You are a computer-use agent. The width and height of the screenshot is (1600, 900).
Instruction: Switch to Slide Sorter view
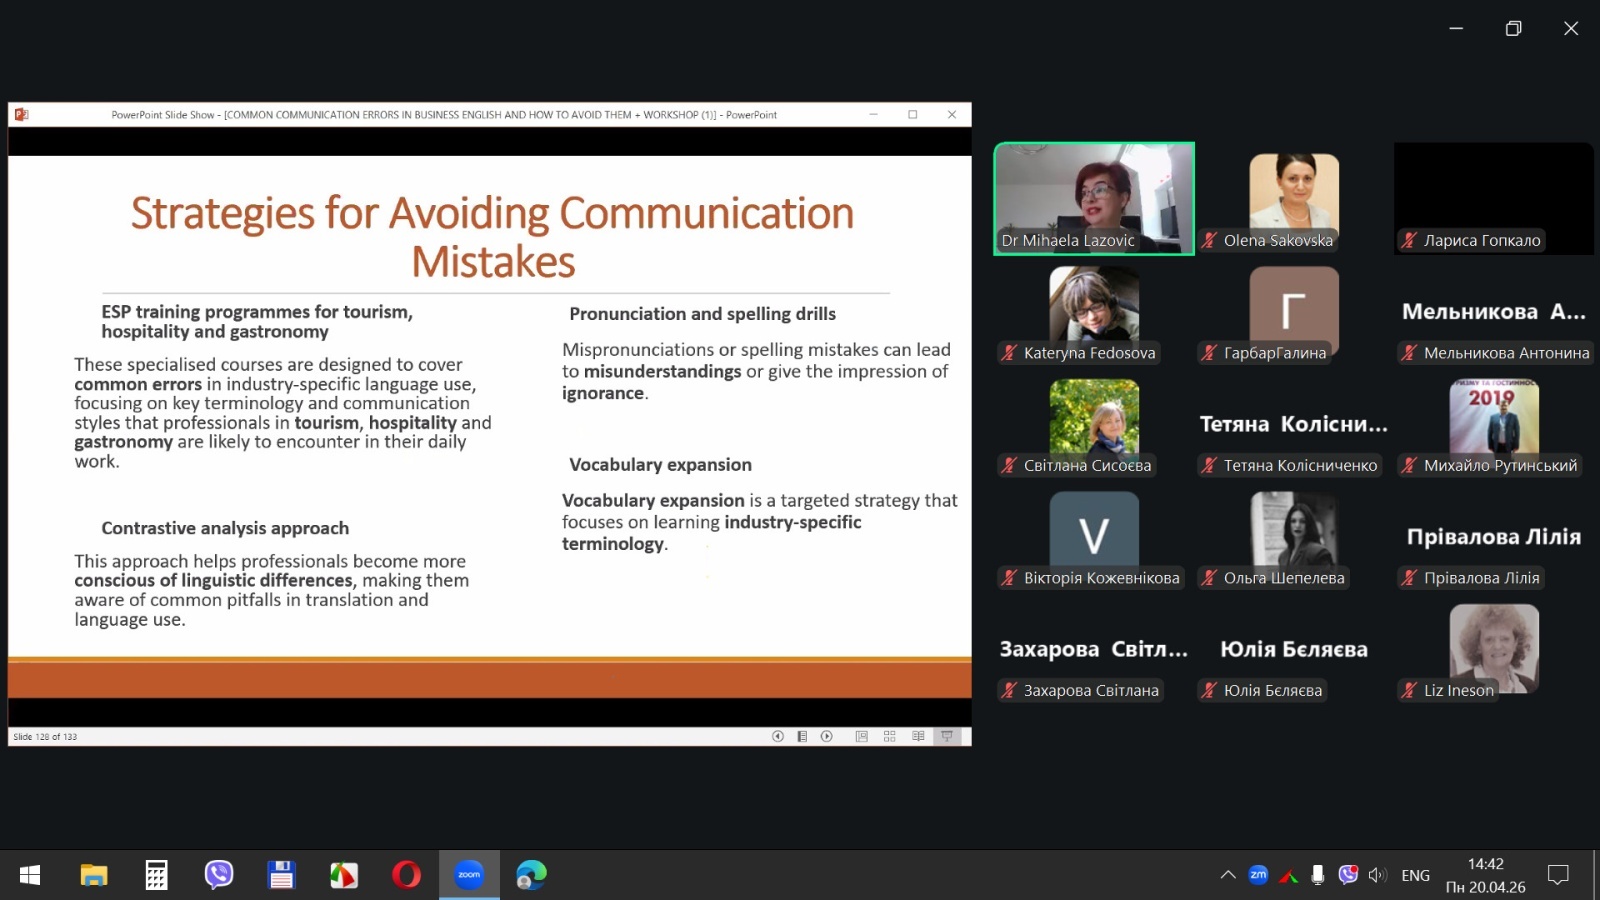889,736
